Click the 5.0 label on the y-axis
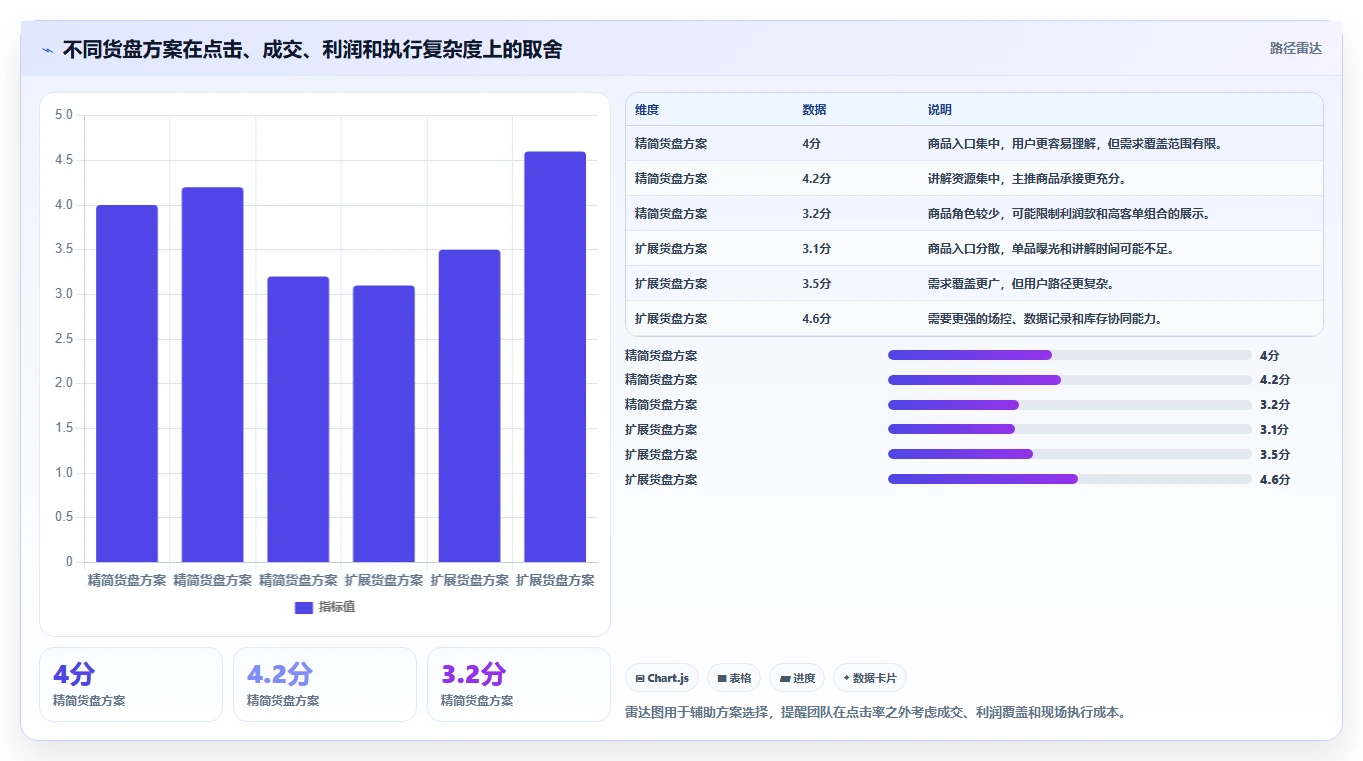The height and width of the screenshot is (761, 1363). tap(64, 115)
